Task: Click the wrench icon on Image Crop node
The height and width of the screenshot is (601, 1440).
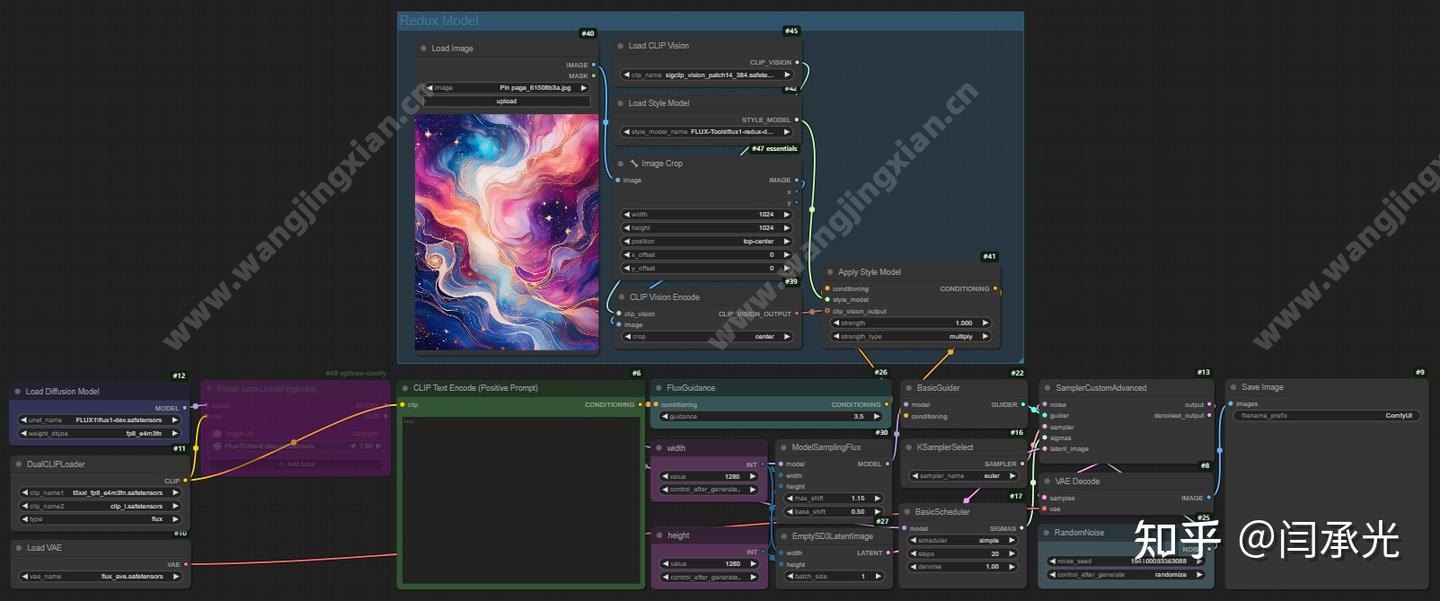Action: (x=634, y=163)
